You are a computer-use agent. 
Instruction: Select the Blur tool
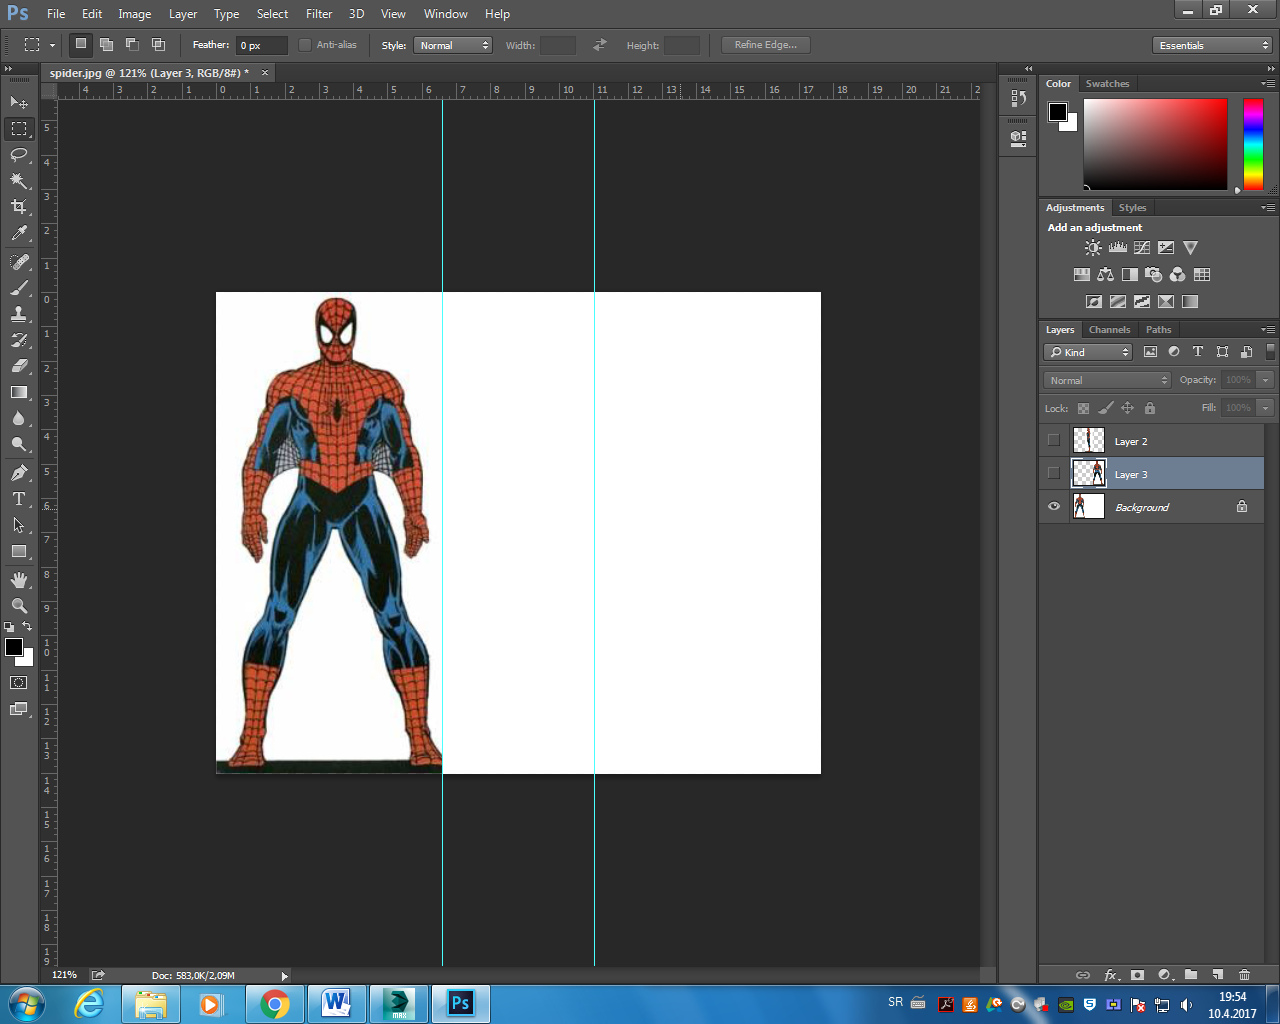[x=19, y=418]
